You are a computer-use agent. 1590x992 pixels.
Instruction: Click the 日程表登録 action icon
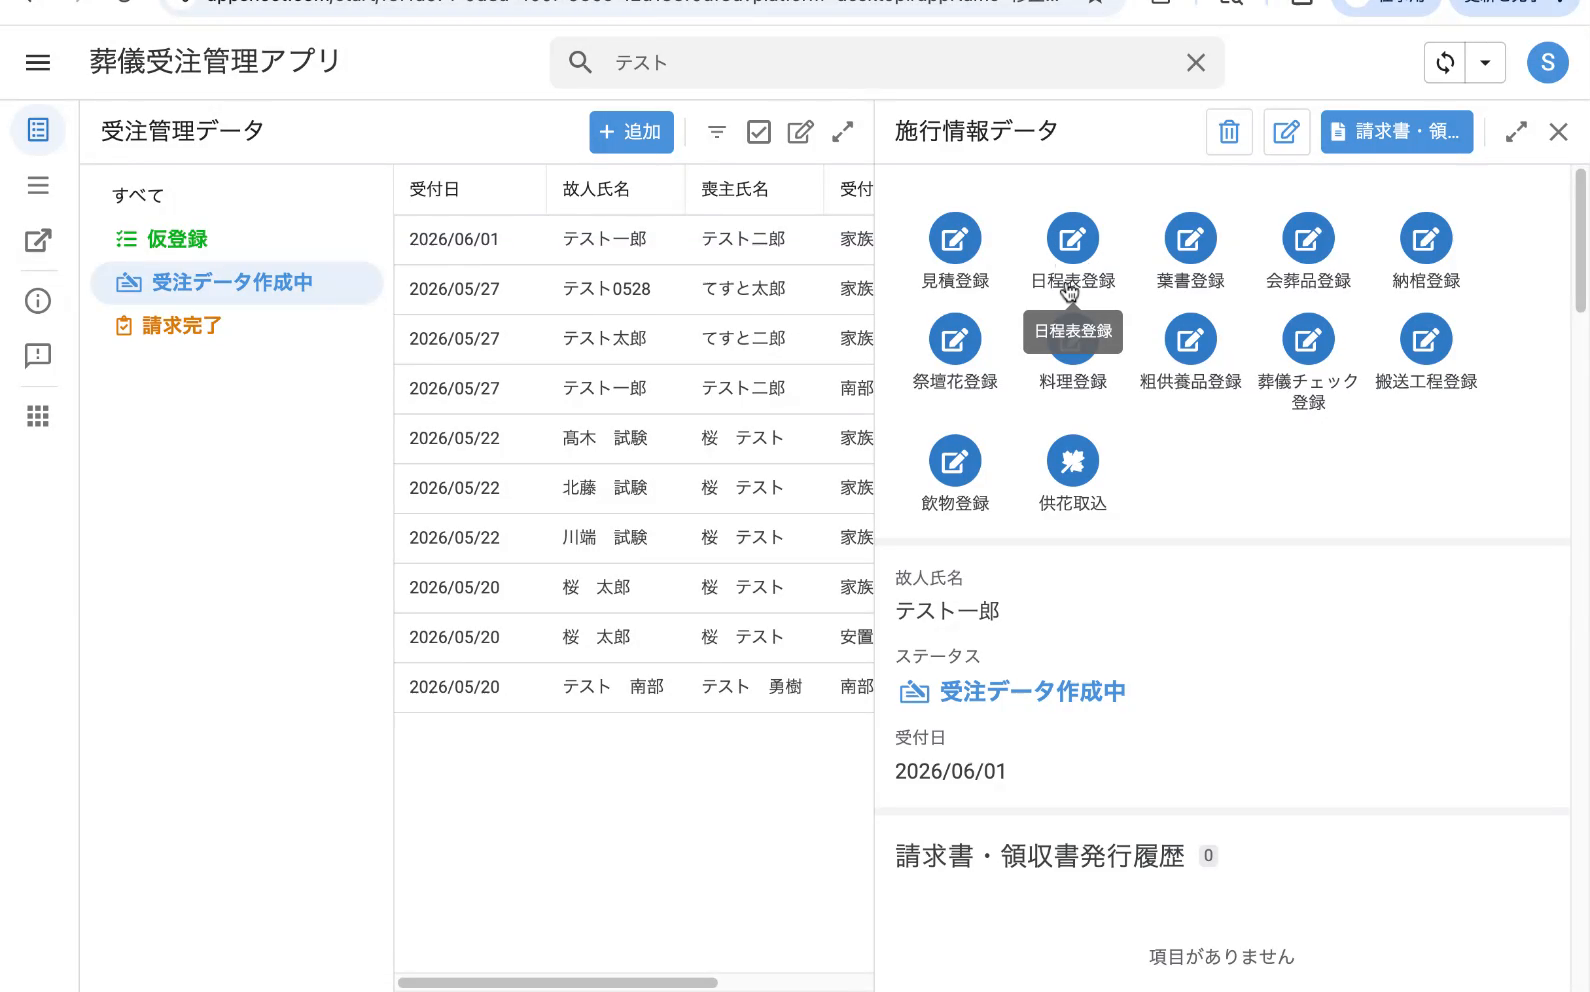[x=1073, y=239]
